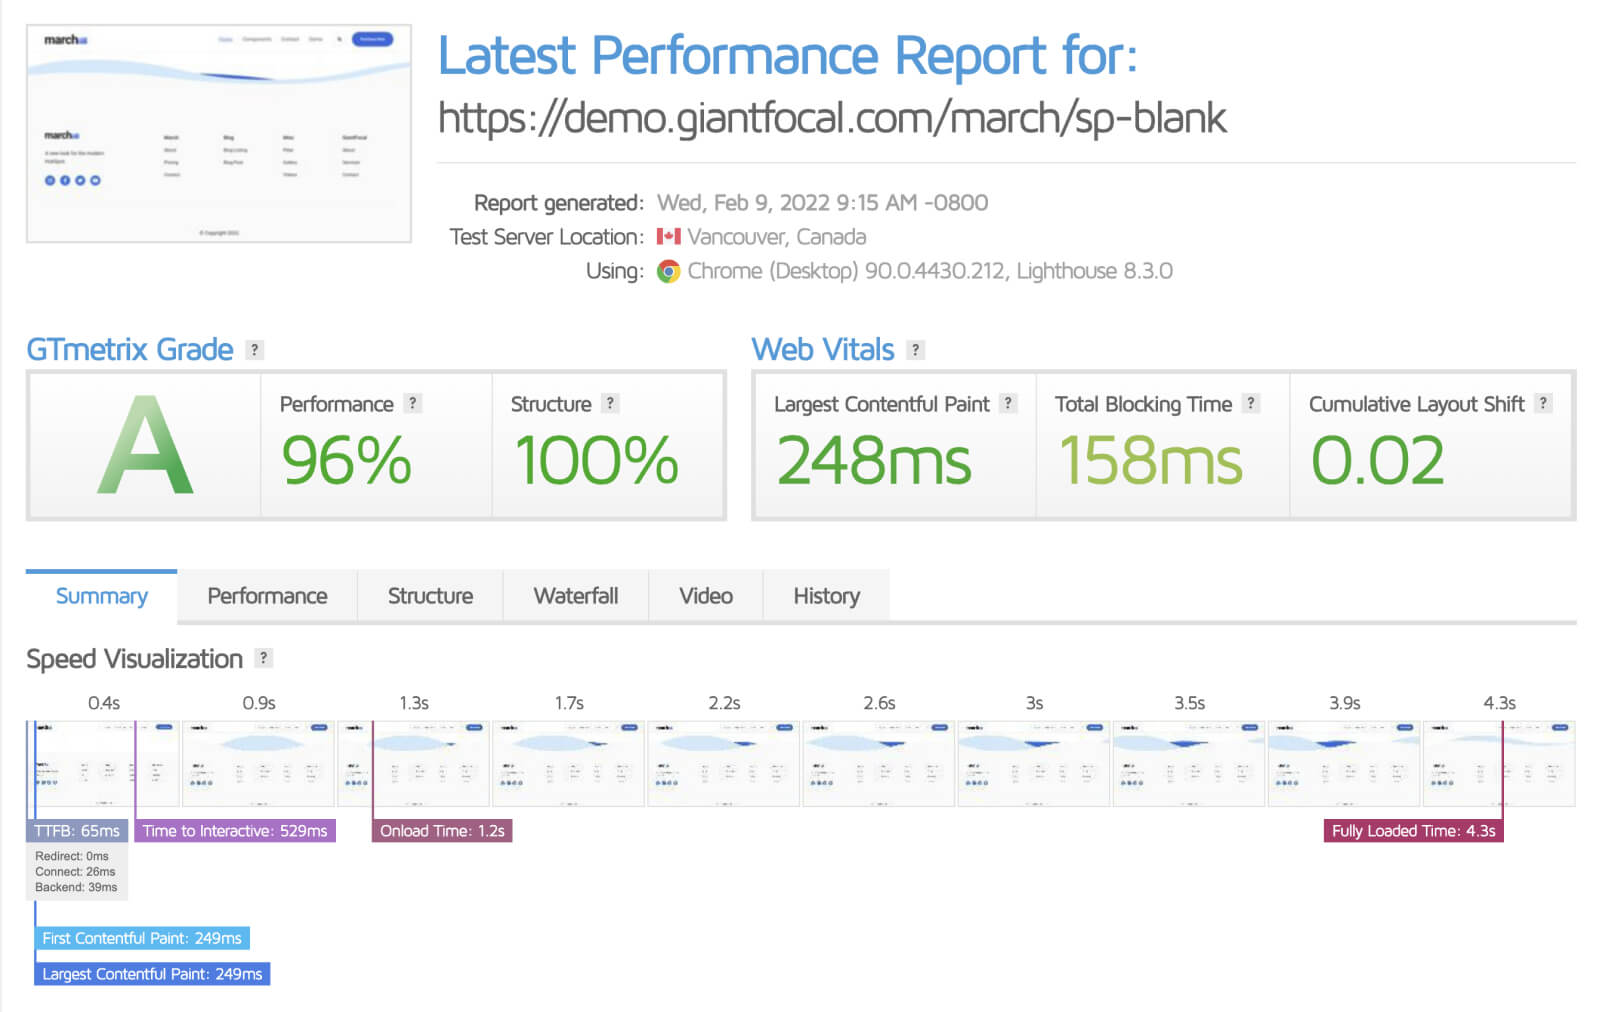This screenshot has width=1600, height=1012.
Task: Click the Largest Contentful Paint help icon
Action: pyautogui.click(x=1008, y=403)
